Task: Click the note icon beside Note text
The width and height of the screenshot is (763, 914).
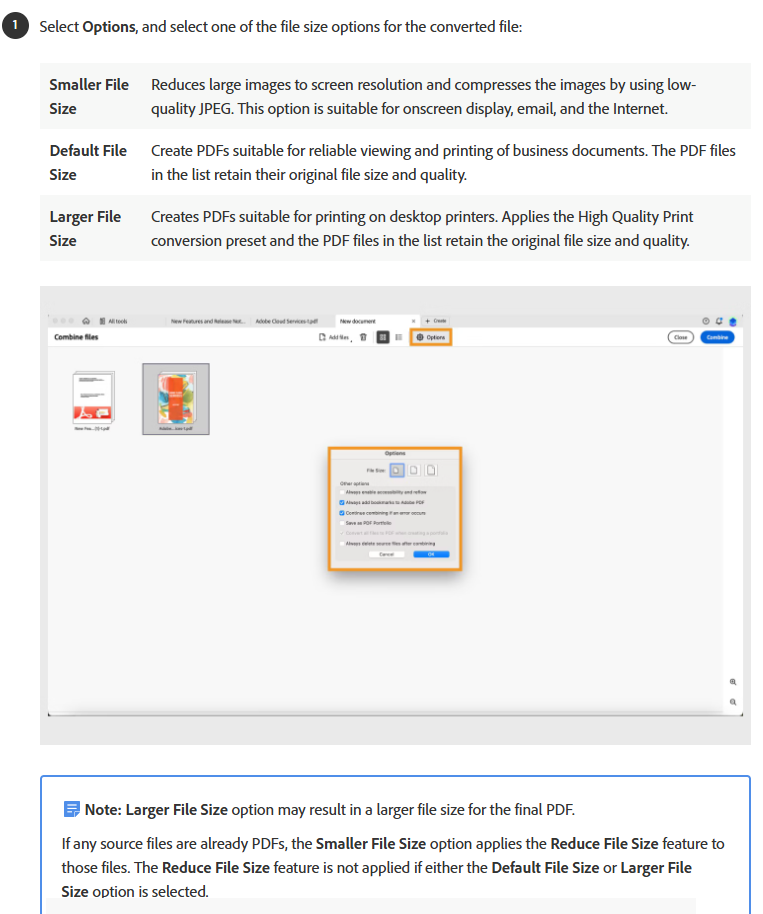Action: pyautogui.click(x=71, y=809)
